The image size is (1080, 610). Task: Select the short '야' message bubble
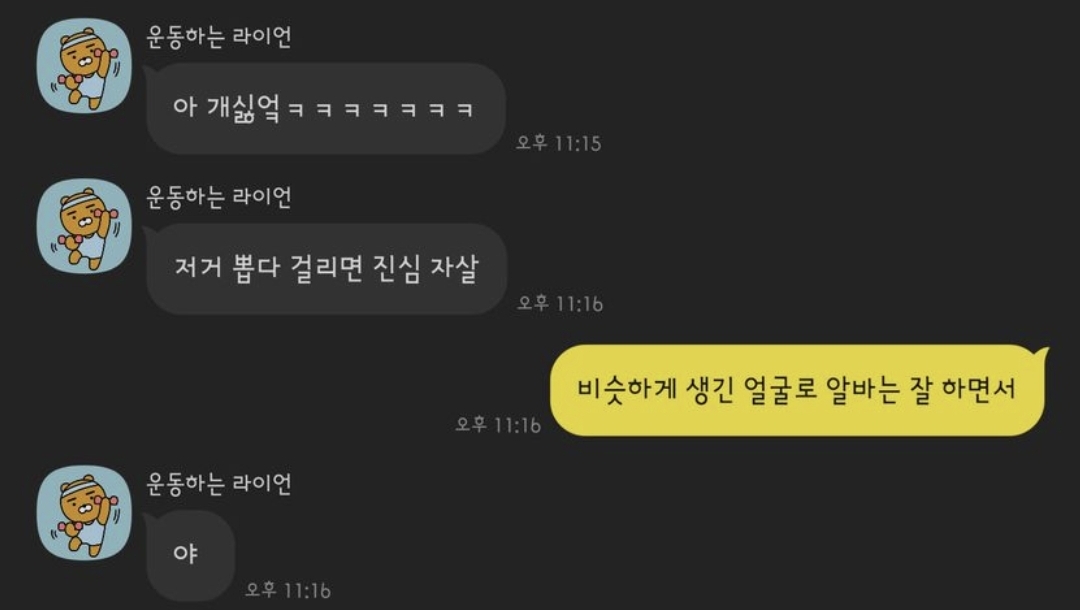tap(189, 555)
